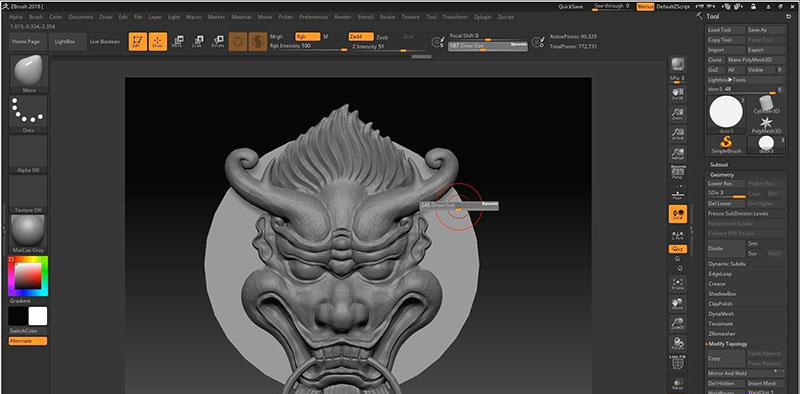Adjust the Z Intensity slider
This screenshot has height=394, width=800.
[388, 46]
